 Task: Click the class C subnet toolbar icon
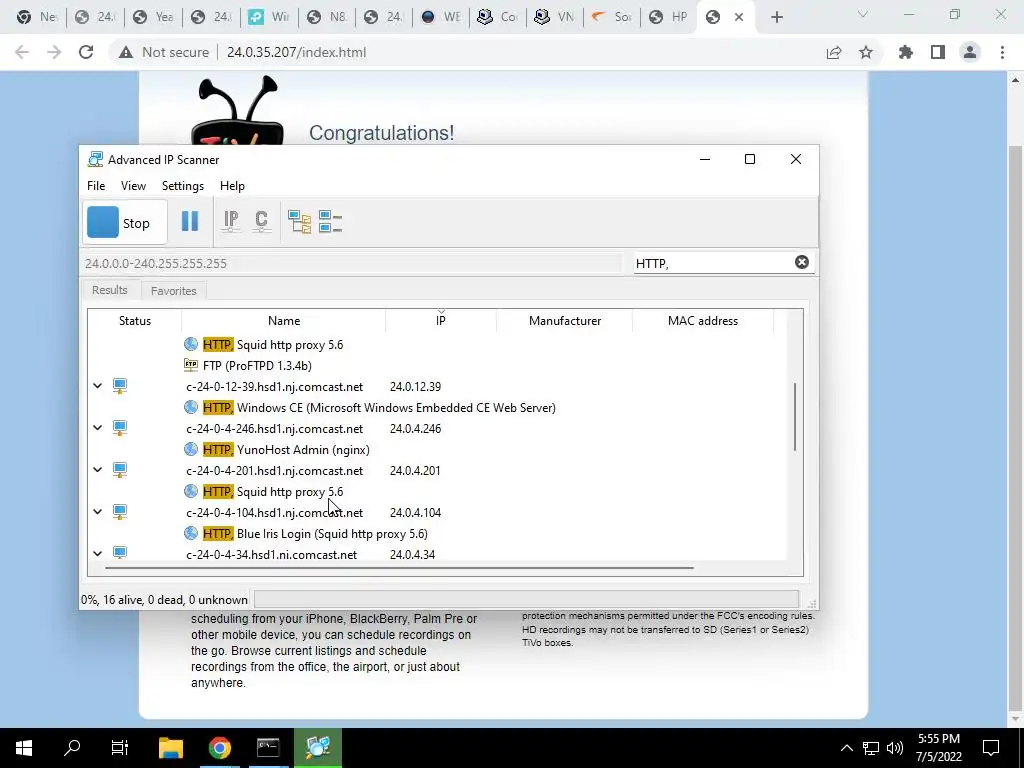261,221
